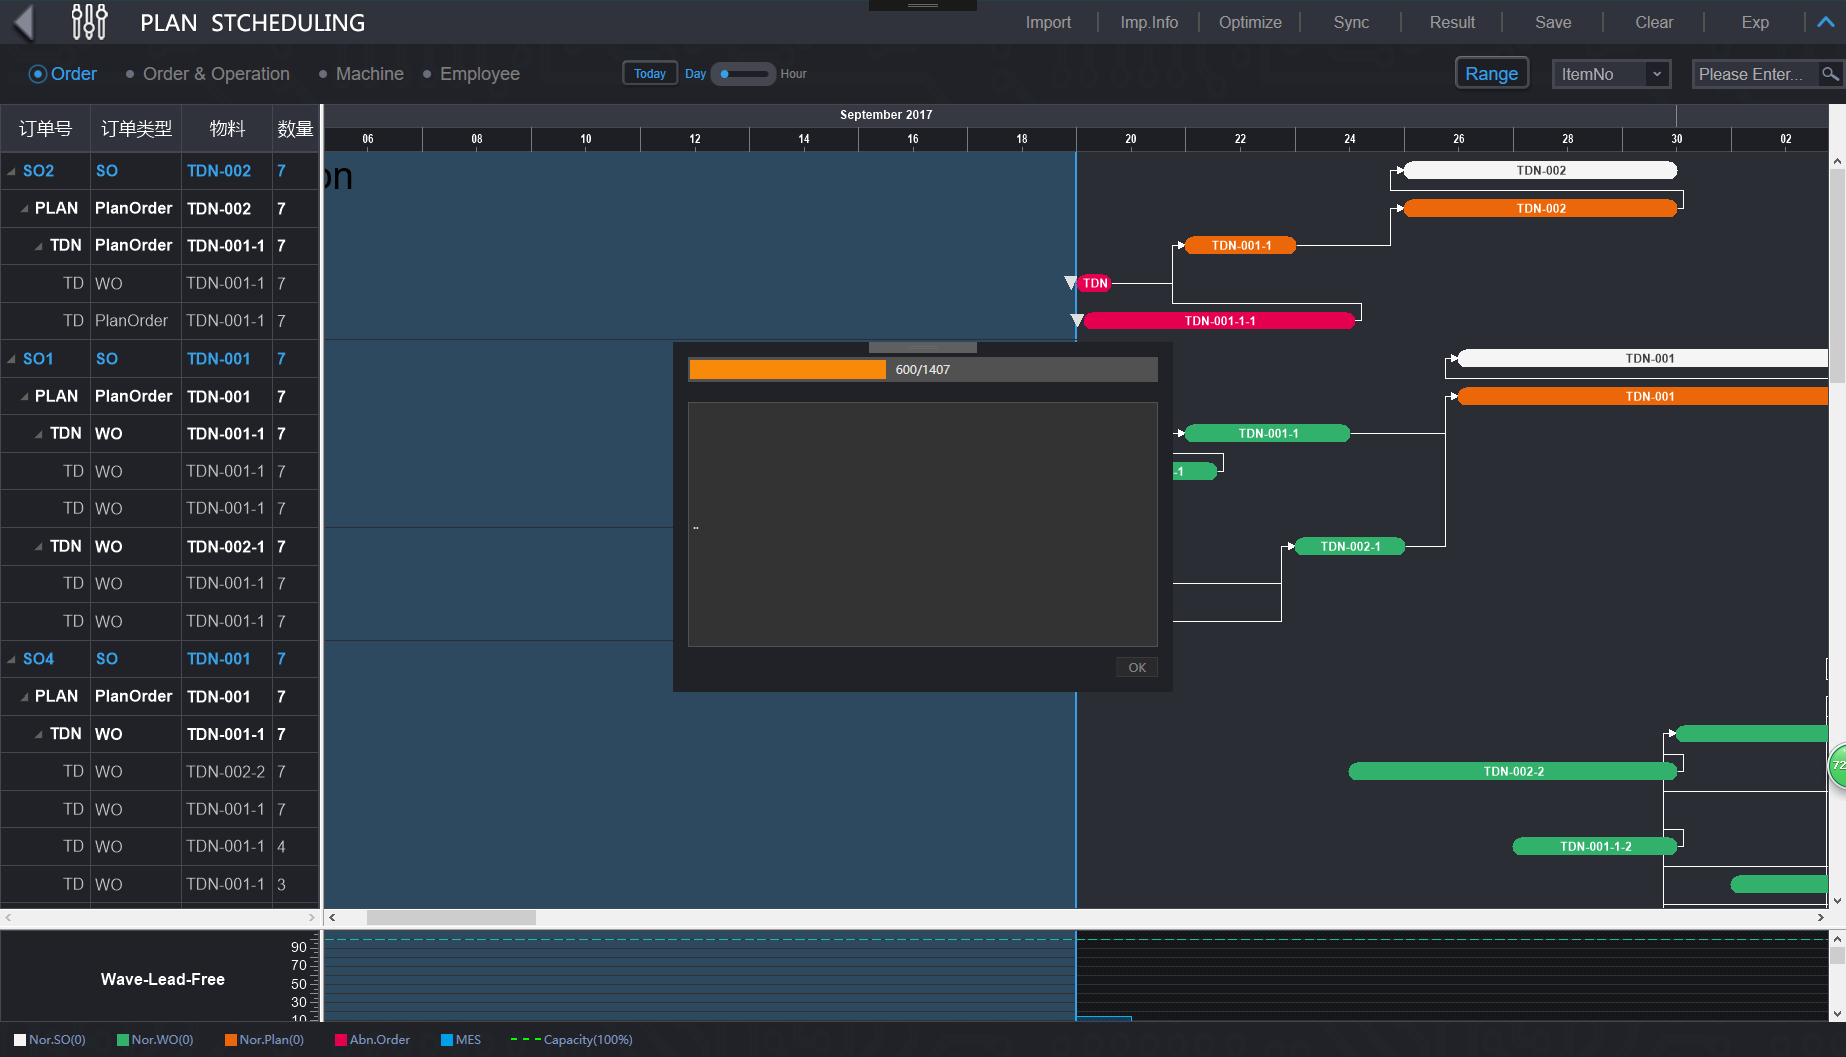Click the Abn.Order legend swatch
The width and height of the screenshot is (1846, 1057).
click(341, 1040)
